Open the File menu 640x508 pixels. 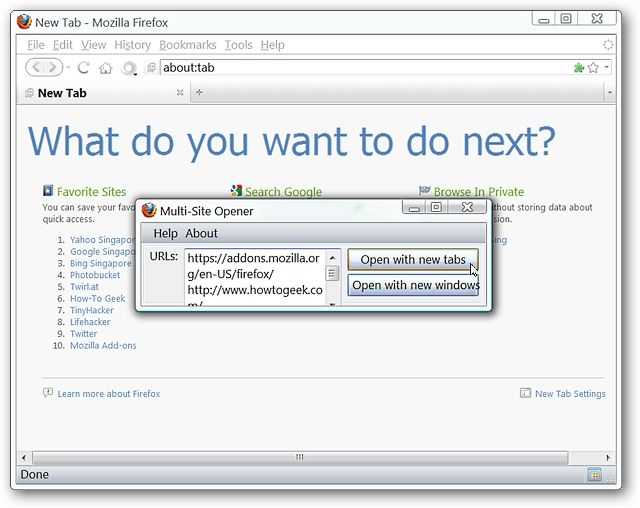pos(36,45)
